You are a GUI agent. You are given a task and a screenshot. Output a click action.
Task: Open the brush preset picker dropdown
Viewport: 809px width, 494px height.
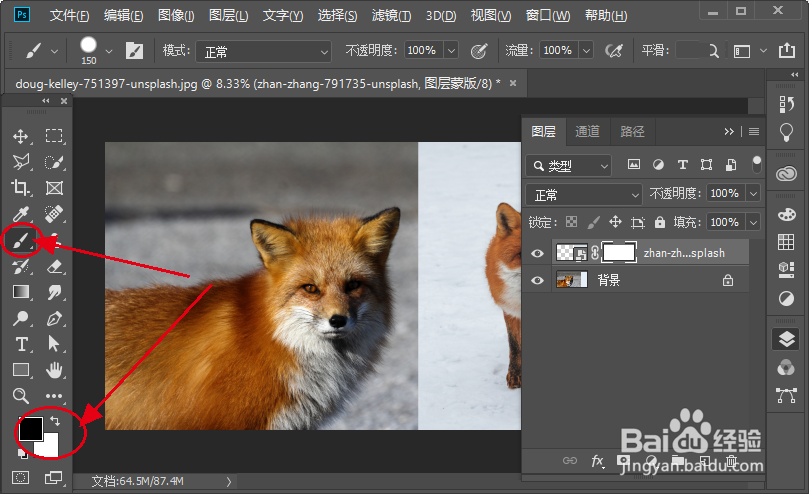109,51
